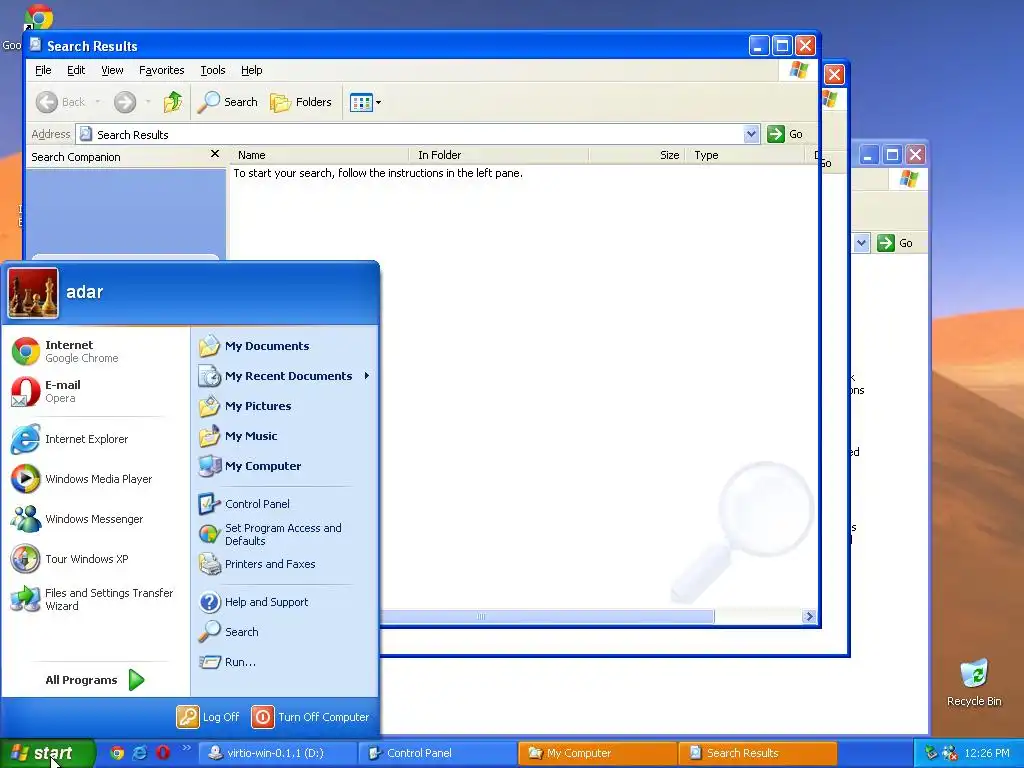Open Control Panel from the Start menu
This screenshot has height=768, width=1024.
point(244,504)
